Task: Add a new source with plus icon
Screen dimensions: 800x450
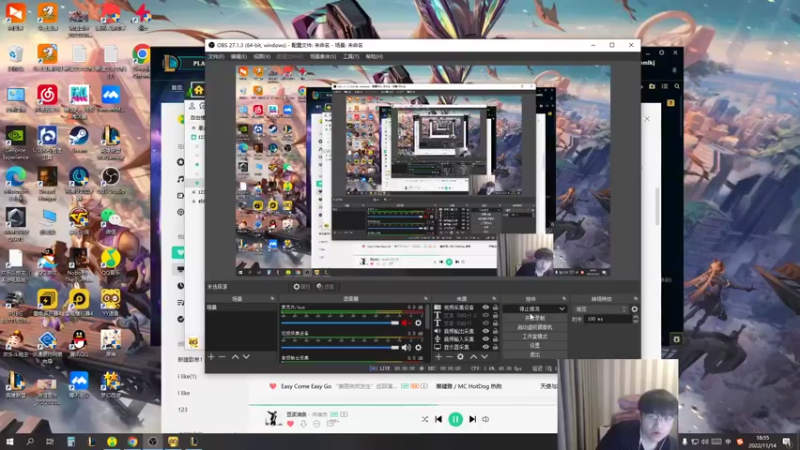Action: [x=438, y=357]
